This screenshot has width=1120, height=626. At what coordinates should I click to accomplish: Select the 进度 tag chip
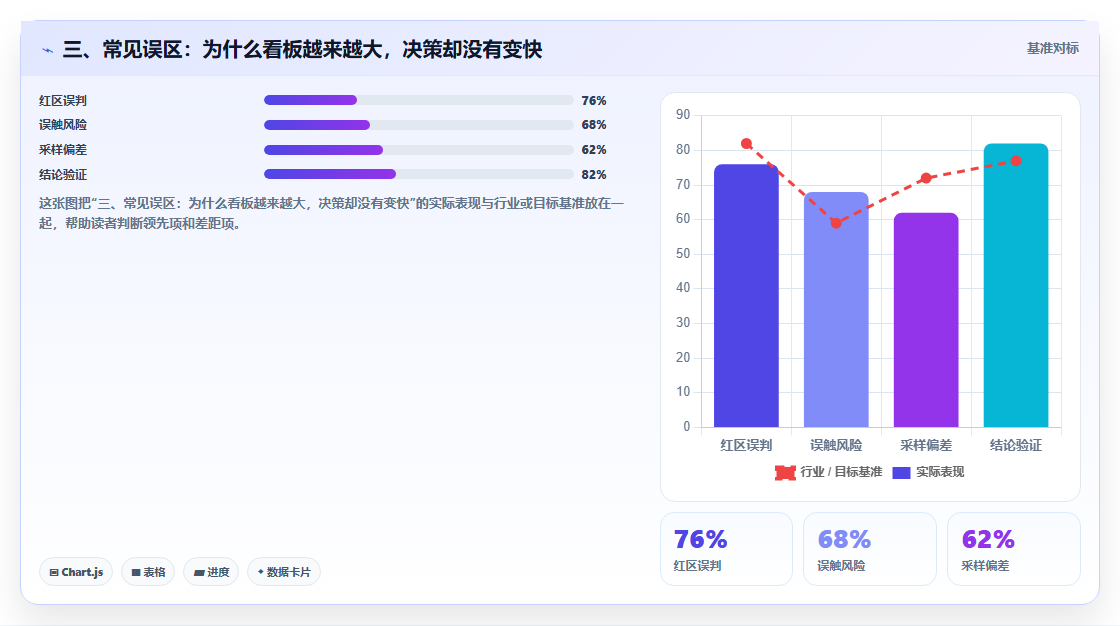(x=211, y=572)
